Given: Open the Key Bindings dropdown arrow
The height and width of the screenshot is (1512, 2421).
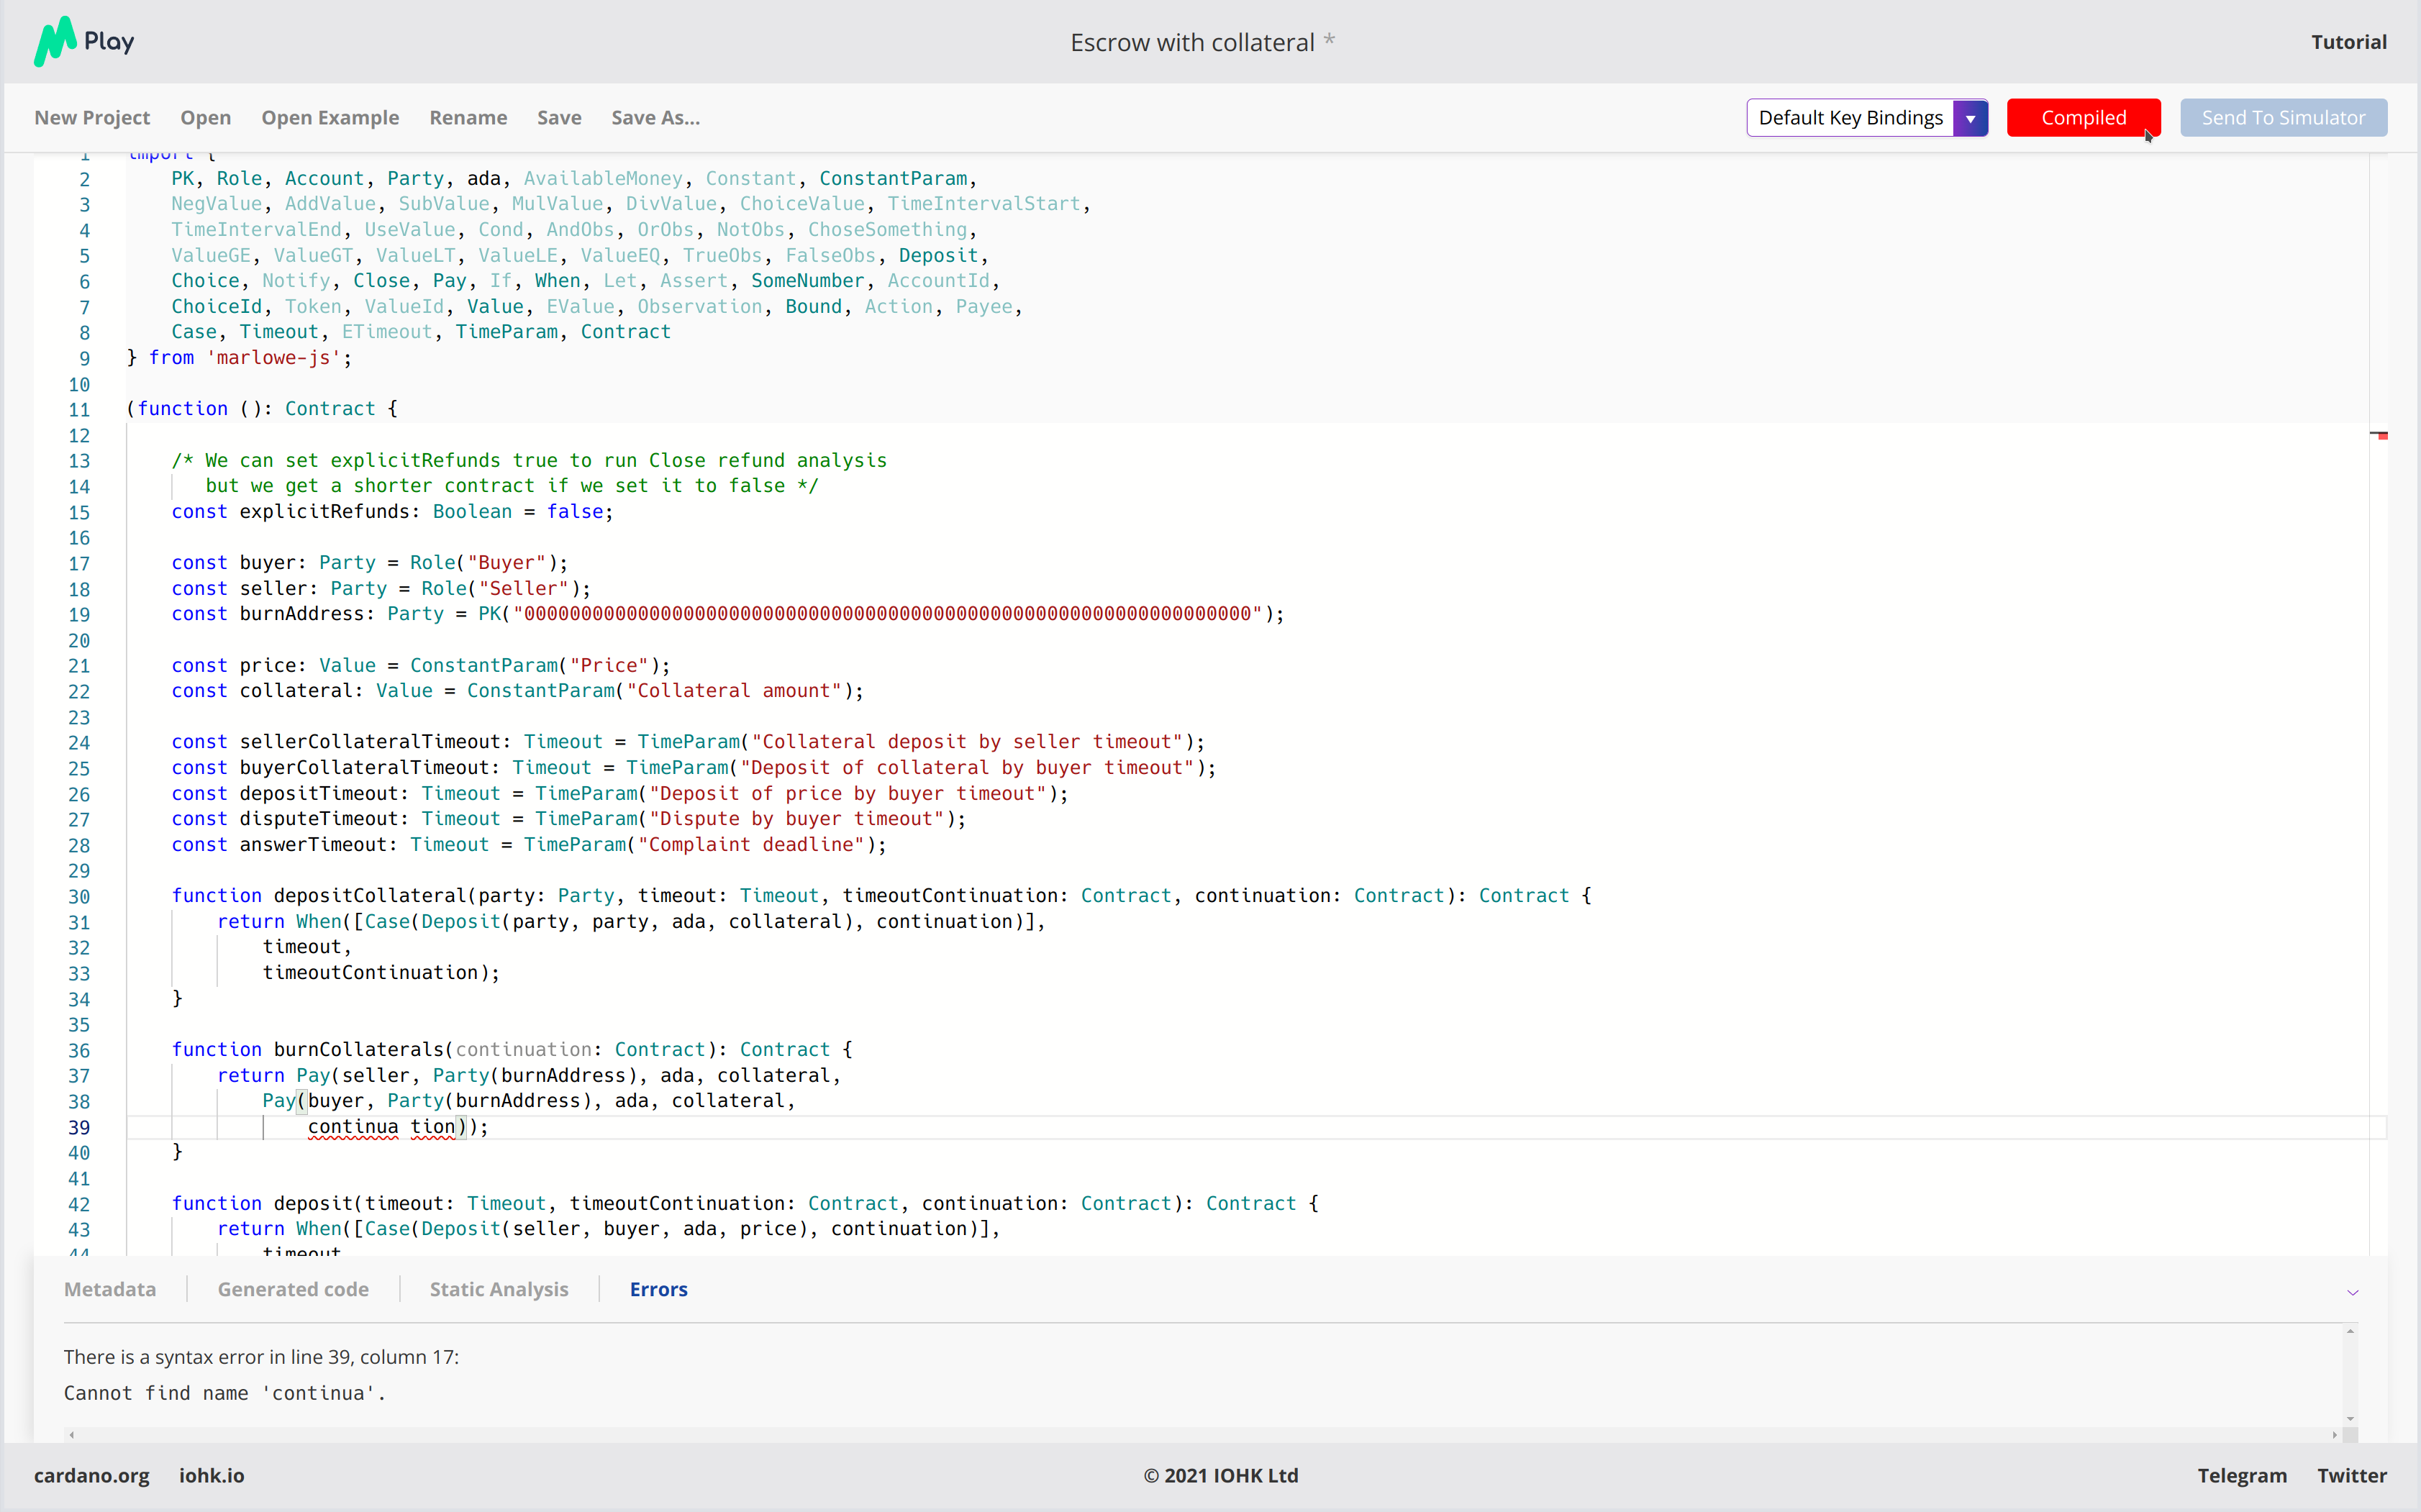Looking at the screenshot, I should coord(1969,118).
